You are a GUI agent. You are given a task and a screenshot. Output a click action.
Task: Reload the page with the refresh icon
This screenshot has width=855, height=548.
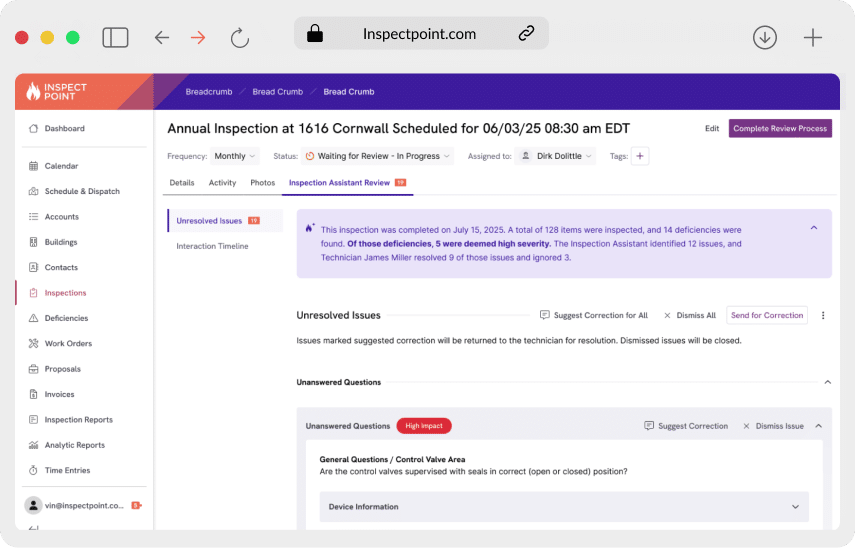[239, 37]
